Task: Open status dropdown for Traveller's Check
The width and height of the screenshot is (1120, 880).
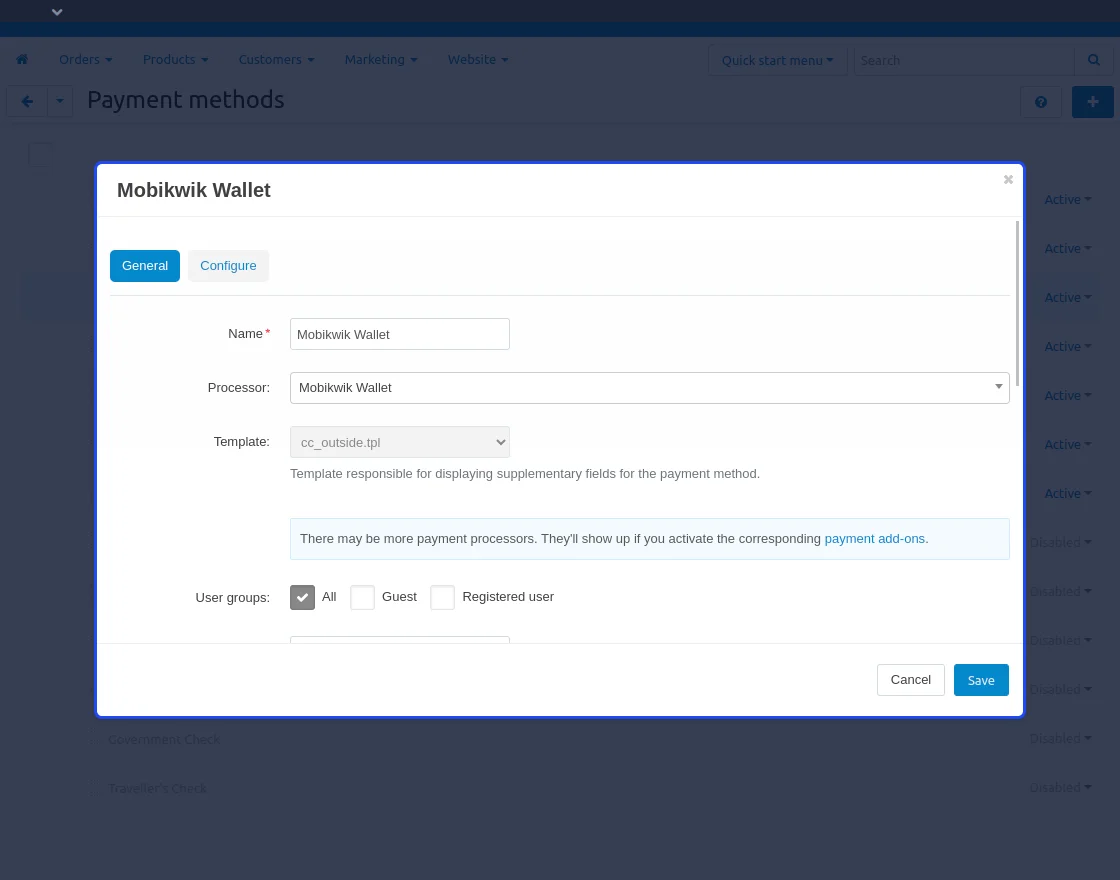Action: click(x=1060, y=787)
